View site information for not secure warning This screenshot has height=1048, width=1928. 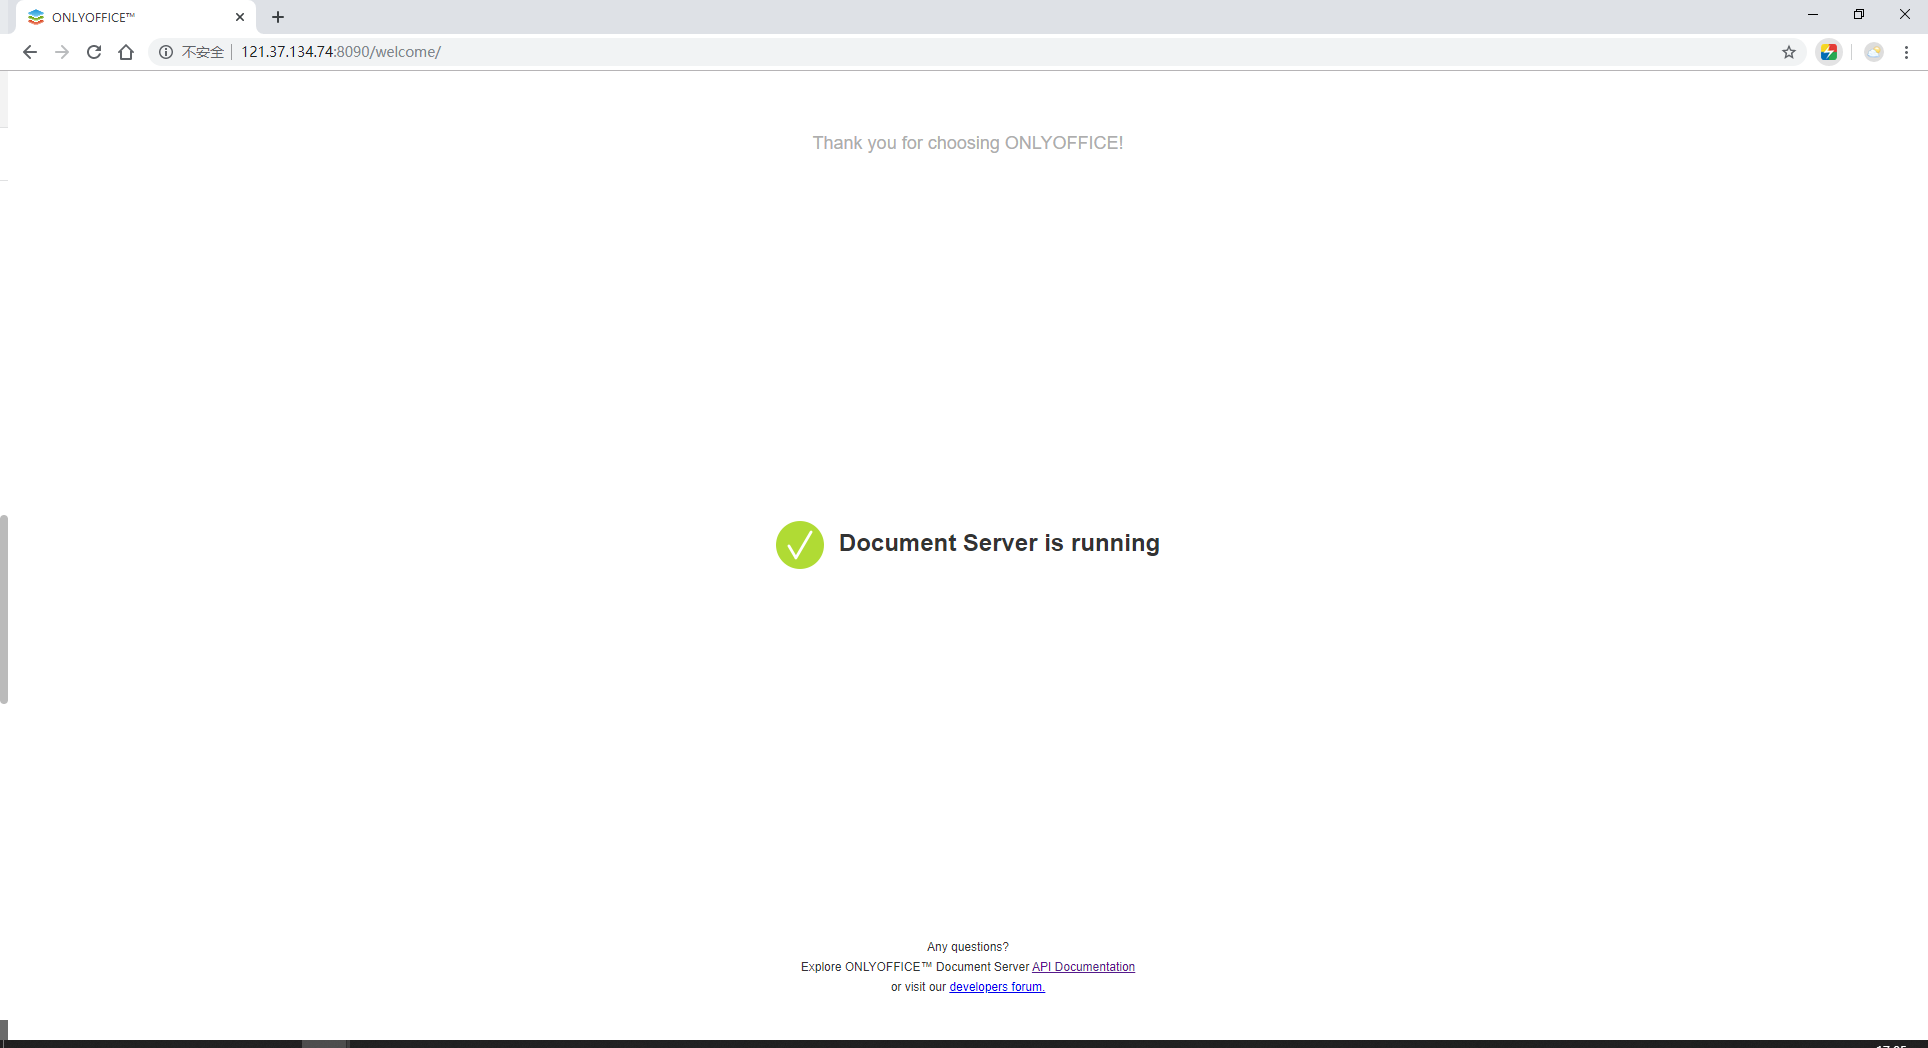[191, 52]
